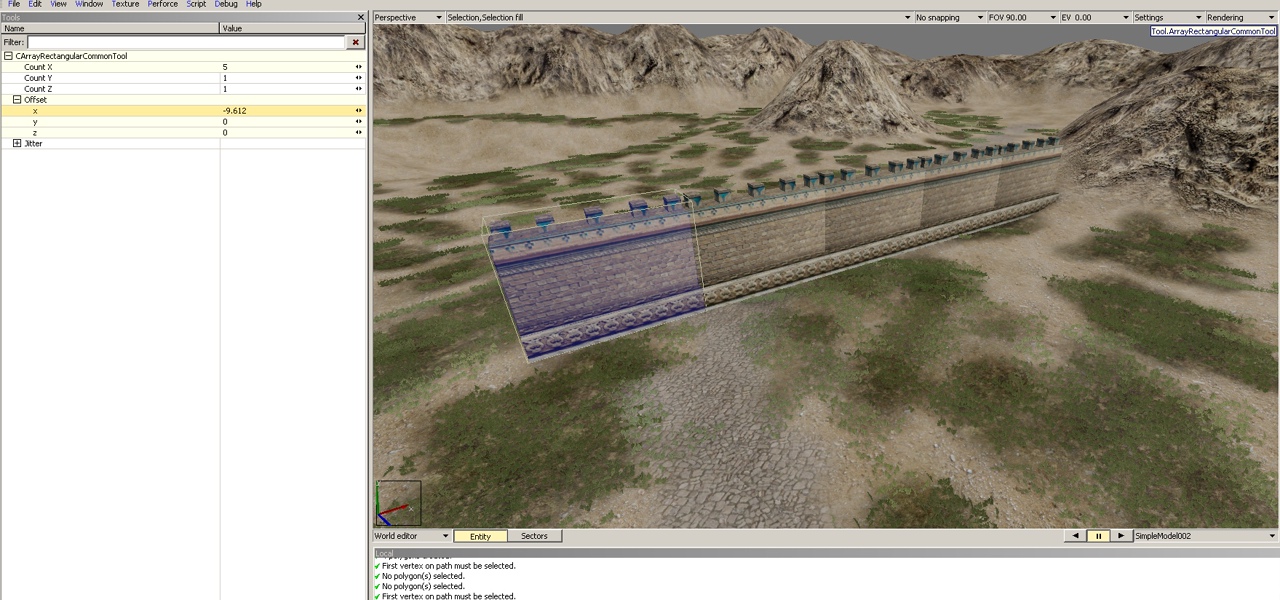Click the Count Y spinner arrows
Screen dimensions: 1280x600
tap(359, 78)
